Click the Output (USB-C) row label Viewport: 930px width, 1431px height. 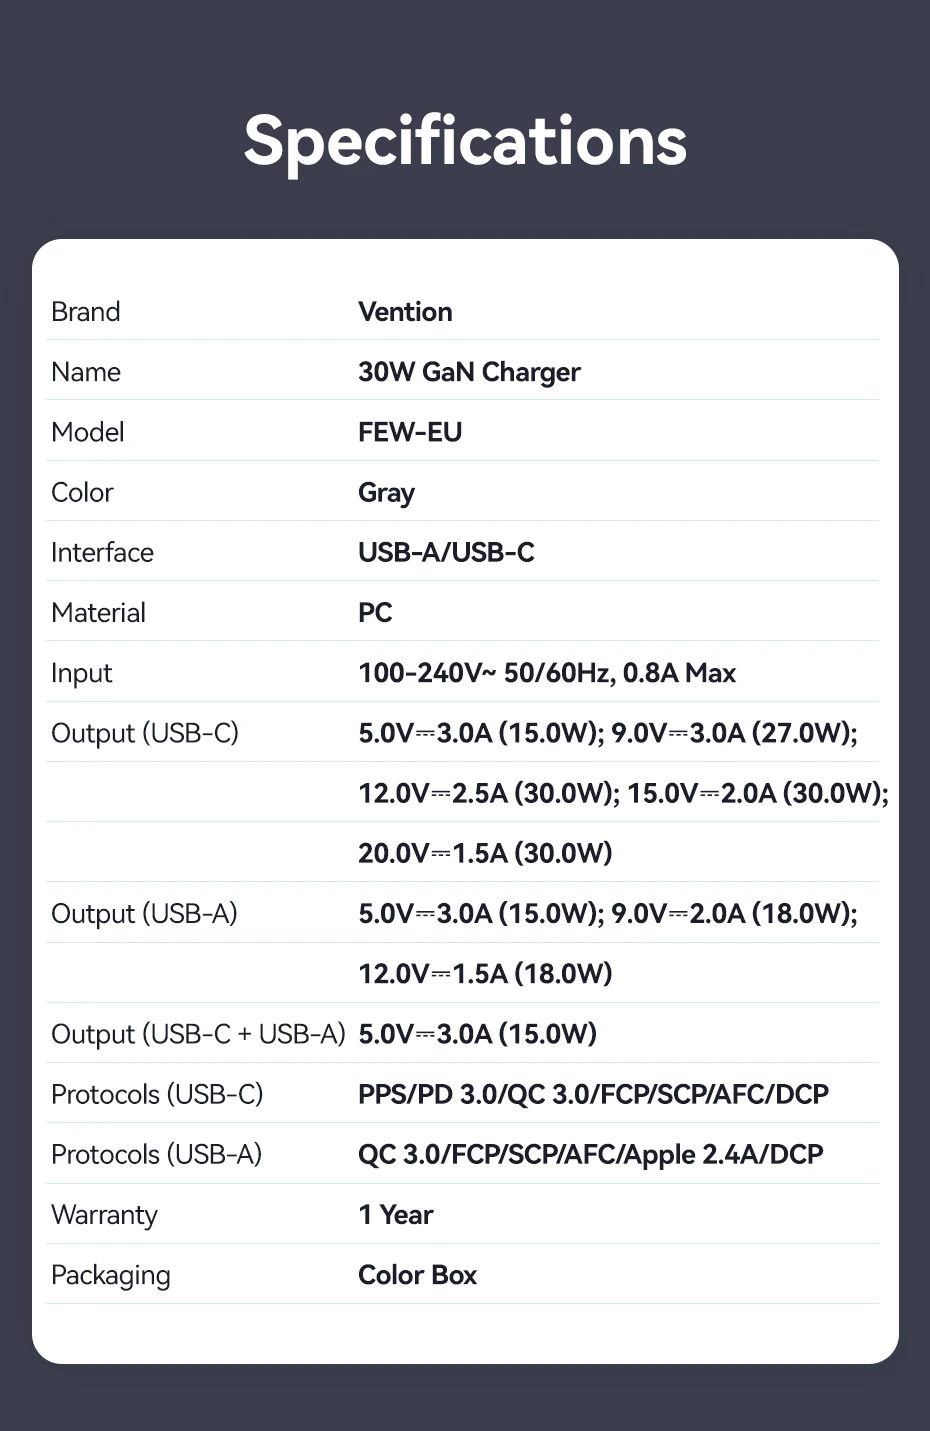point(145,733)
